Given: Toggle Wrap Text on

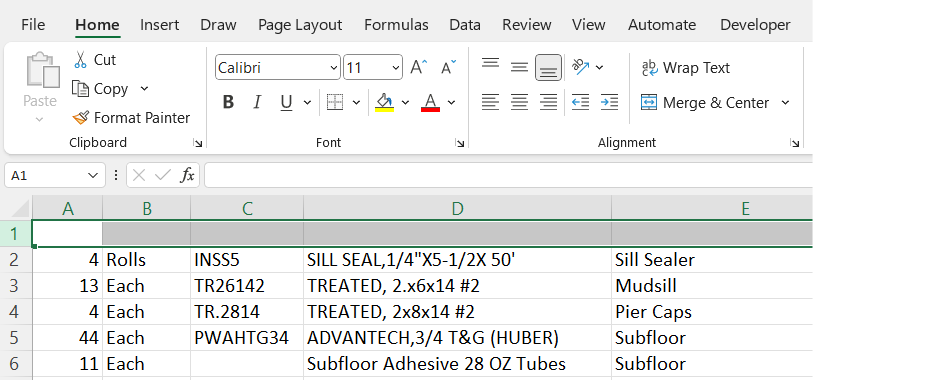Looking at the screenshot, I should 685,68.
